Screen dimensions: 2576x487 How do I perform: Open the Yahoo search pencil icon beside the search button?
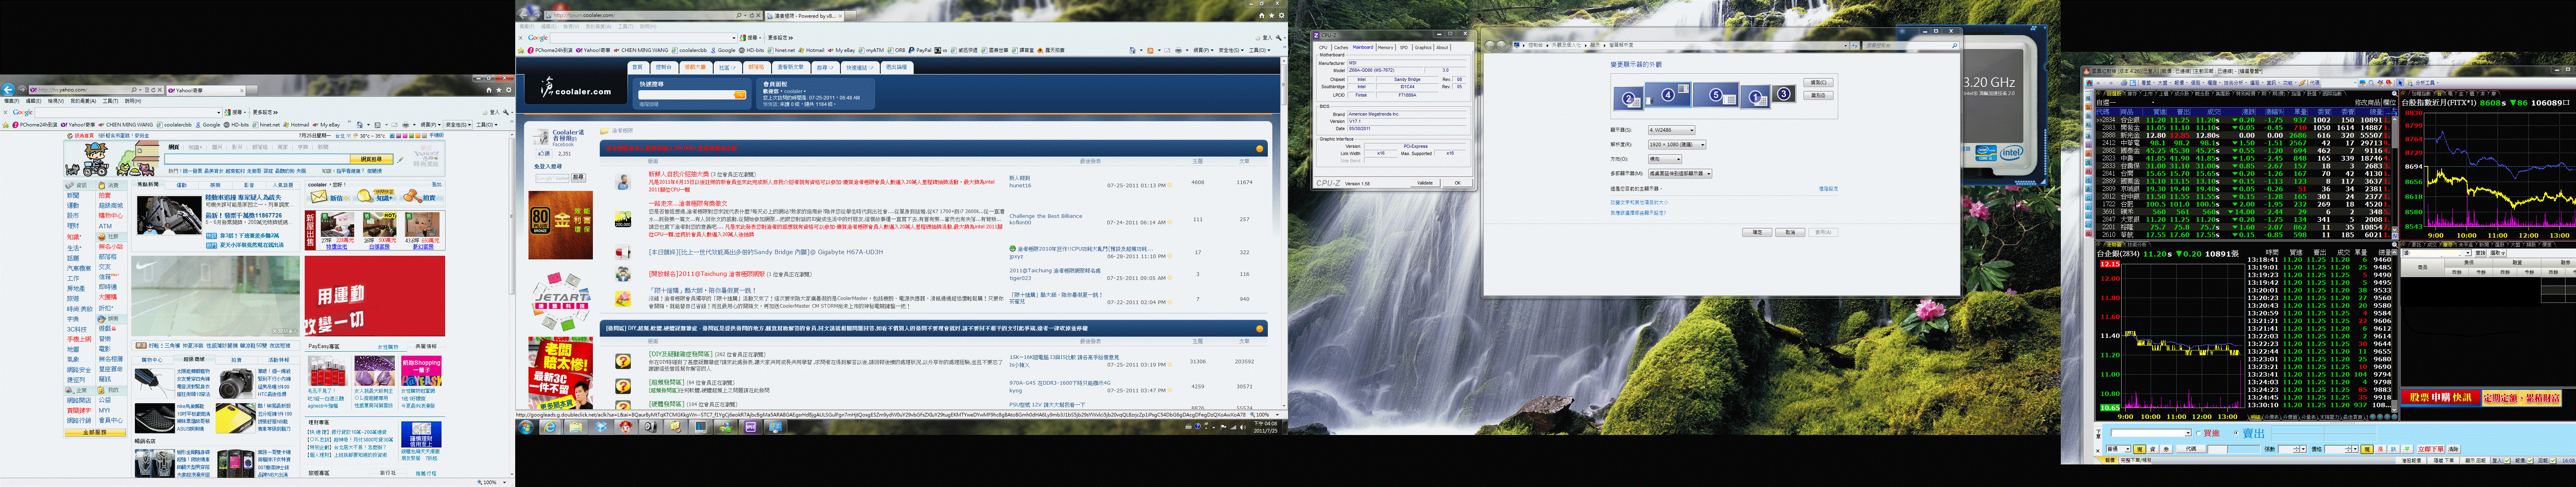400,159
